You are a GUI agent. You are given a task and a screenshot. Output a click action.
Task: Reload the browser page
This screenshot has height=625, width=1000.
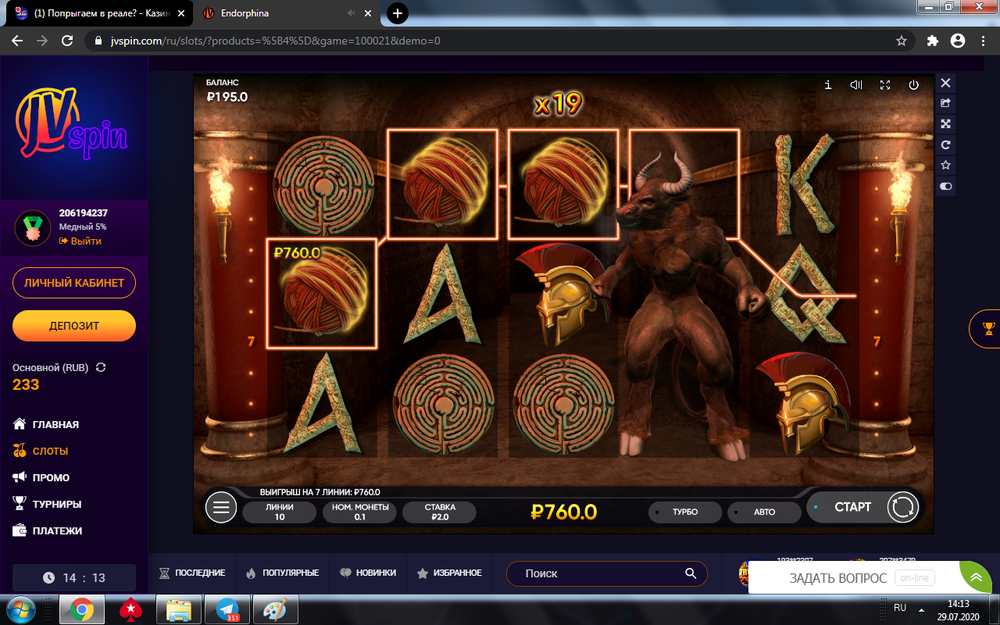click(67, 41)
